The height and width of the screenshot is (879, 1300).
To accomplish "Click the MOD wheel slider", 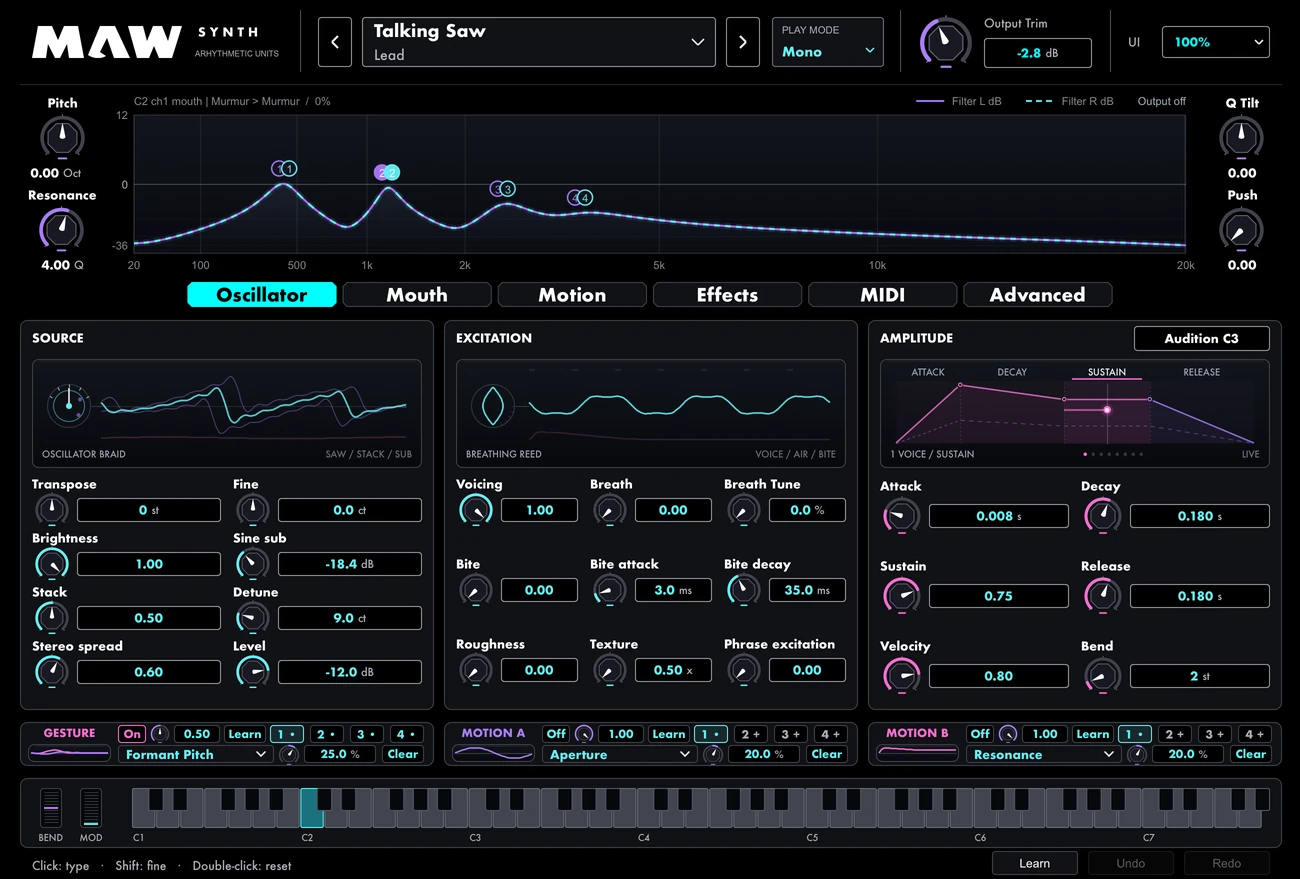I will click(91, 807).
